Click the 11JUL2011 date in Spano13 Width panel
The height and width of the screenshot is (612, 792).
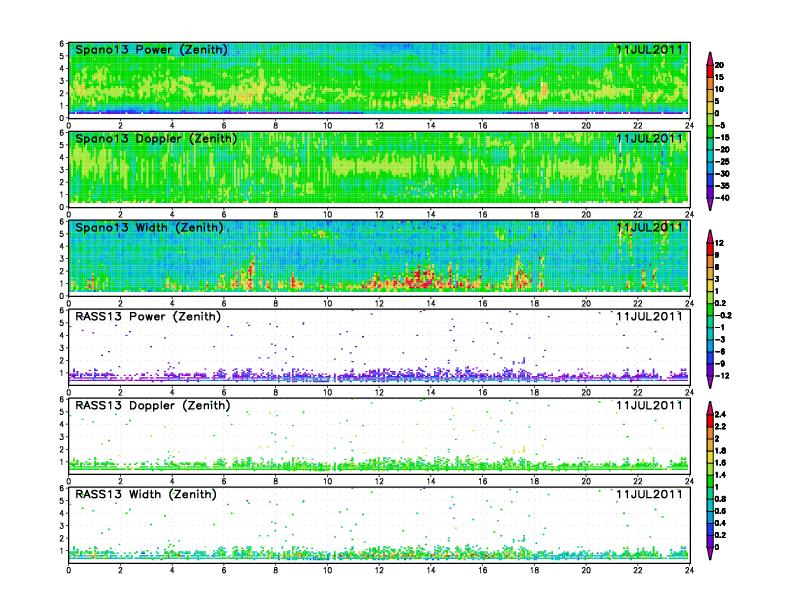coord(649,227)
